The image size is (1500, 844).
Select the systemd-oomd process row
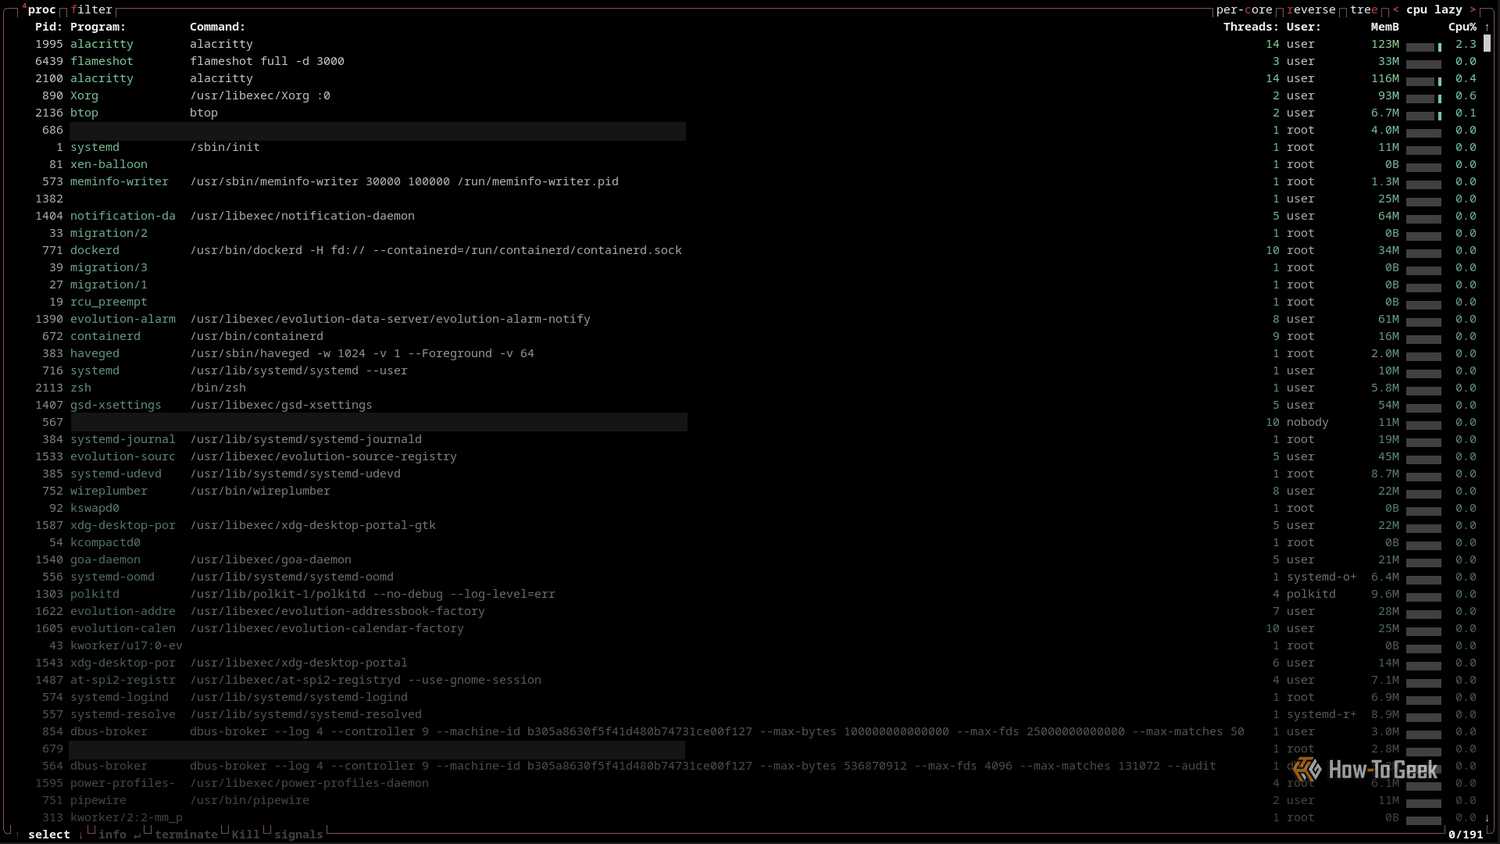[x=755, y=577]
